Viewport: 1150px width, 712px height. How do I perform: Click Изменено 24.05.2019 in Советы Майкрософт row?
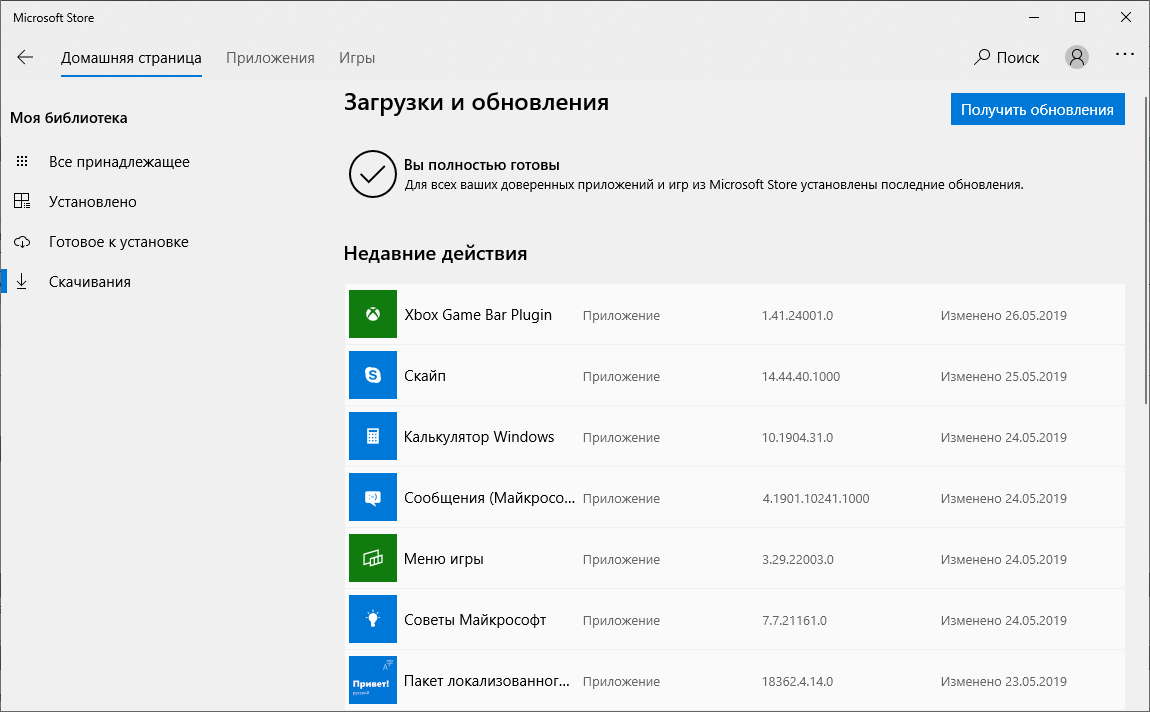tap(1003, 620)
